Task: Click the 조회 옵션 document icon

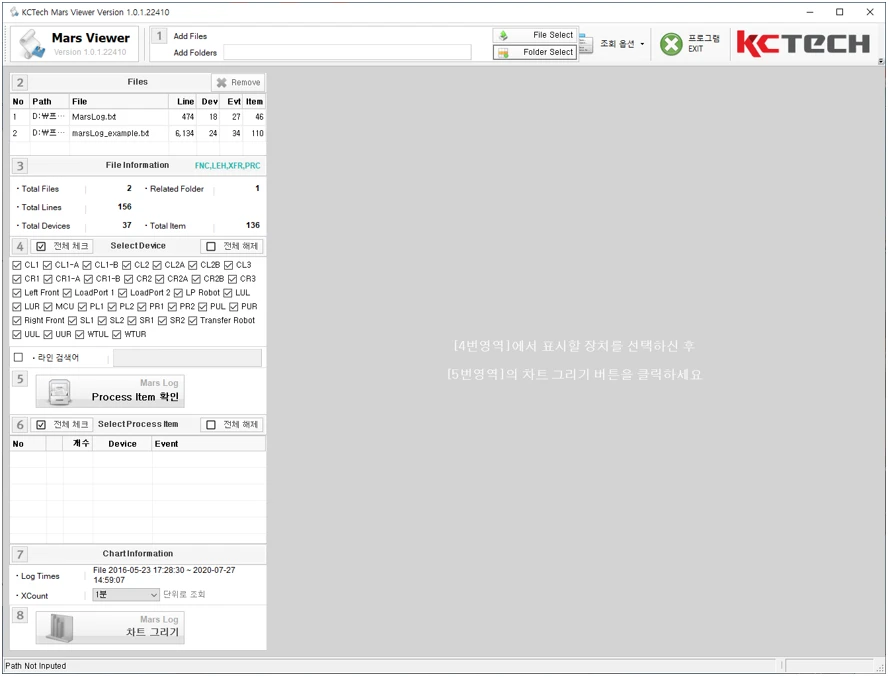Action: point(586,44)
